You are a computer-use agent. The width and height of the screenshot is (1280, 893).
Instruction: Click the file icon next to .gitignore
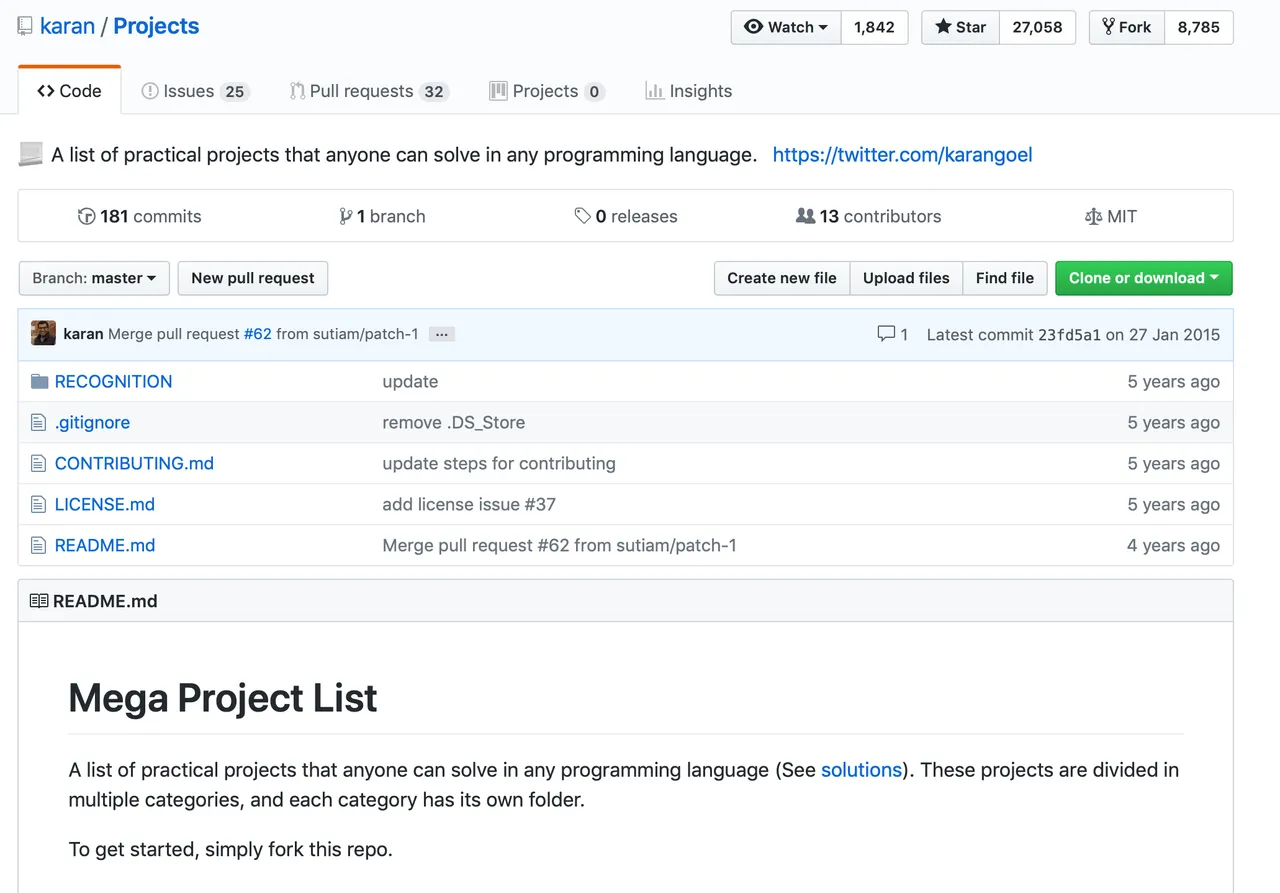38,423
